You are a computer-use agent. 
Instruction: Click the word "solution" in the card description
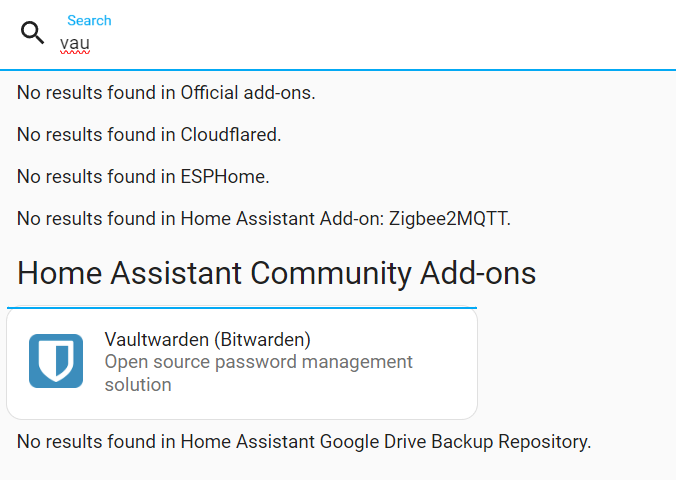[138, 385]
